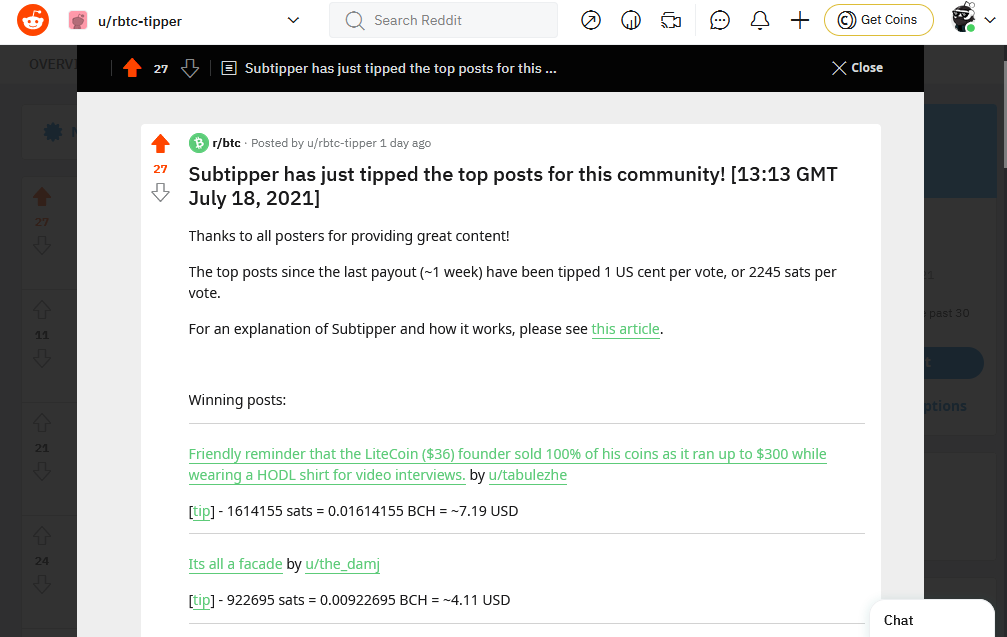
Task: Click the '1 day ago' timestamp
Action: tap(405, 143)
